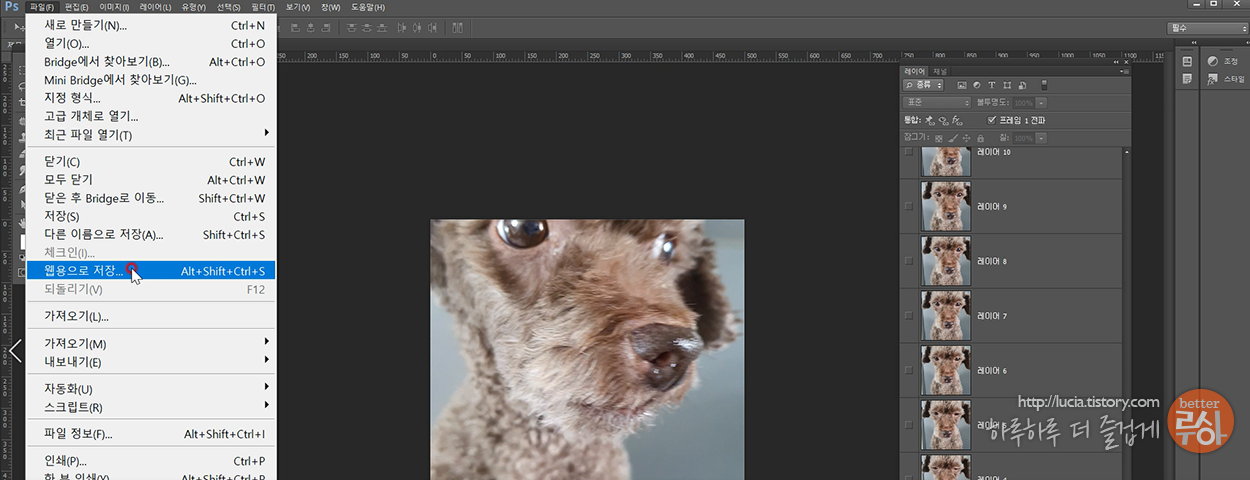Lock transparent pixels in layers panel

tap(939, 138)
